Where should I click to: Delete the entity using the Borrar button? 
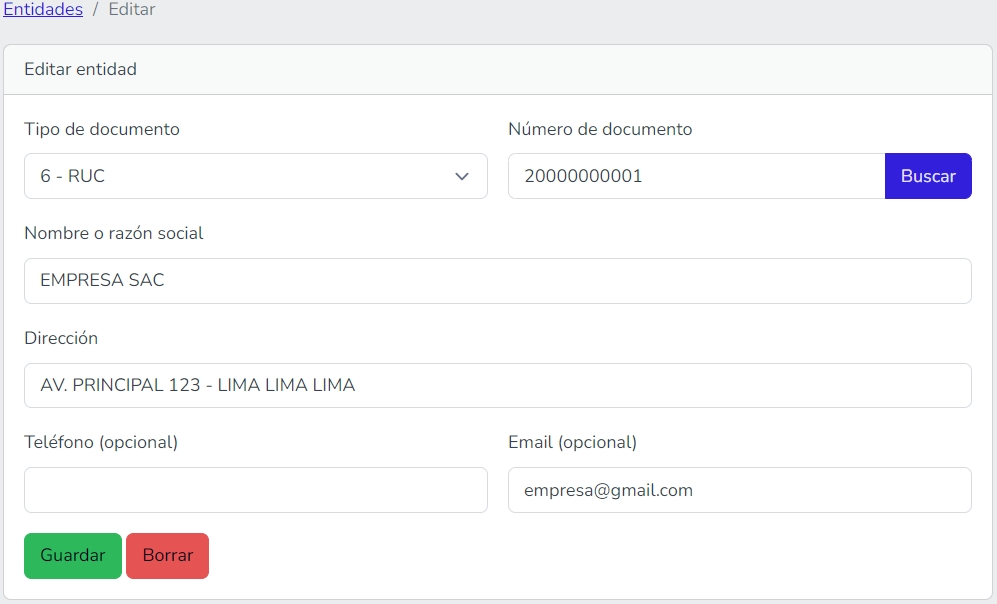167,556
